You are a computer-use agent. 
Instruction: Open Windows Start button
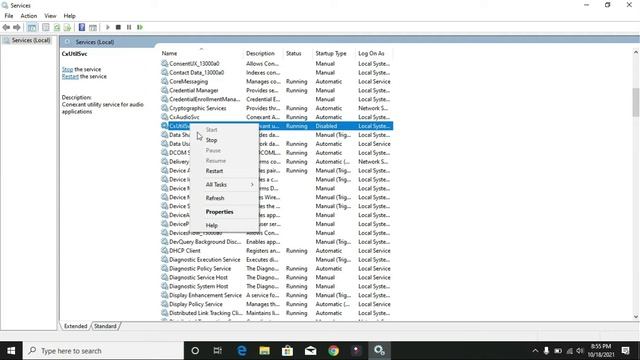click(x=11, y=351)
